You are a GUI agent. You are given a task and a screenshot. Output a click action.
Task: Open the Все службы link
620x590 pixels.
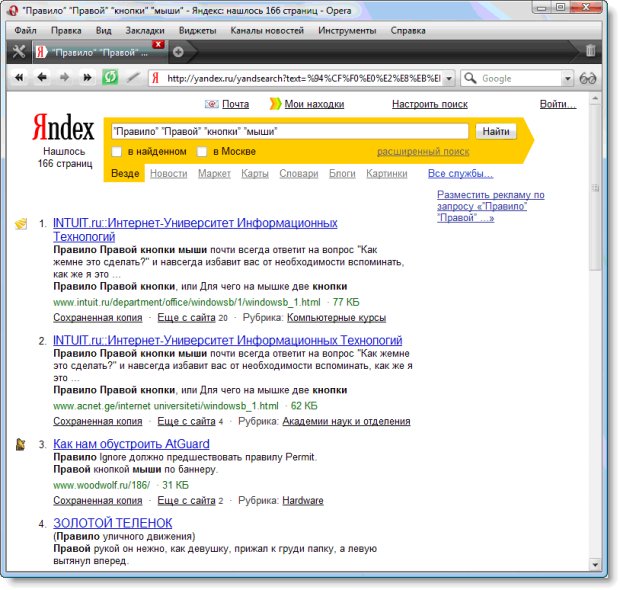461,174
